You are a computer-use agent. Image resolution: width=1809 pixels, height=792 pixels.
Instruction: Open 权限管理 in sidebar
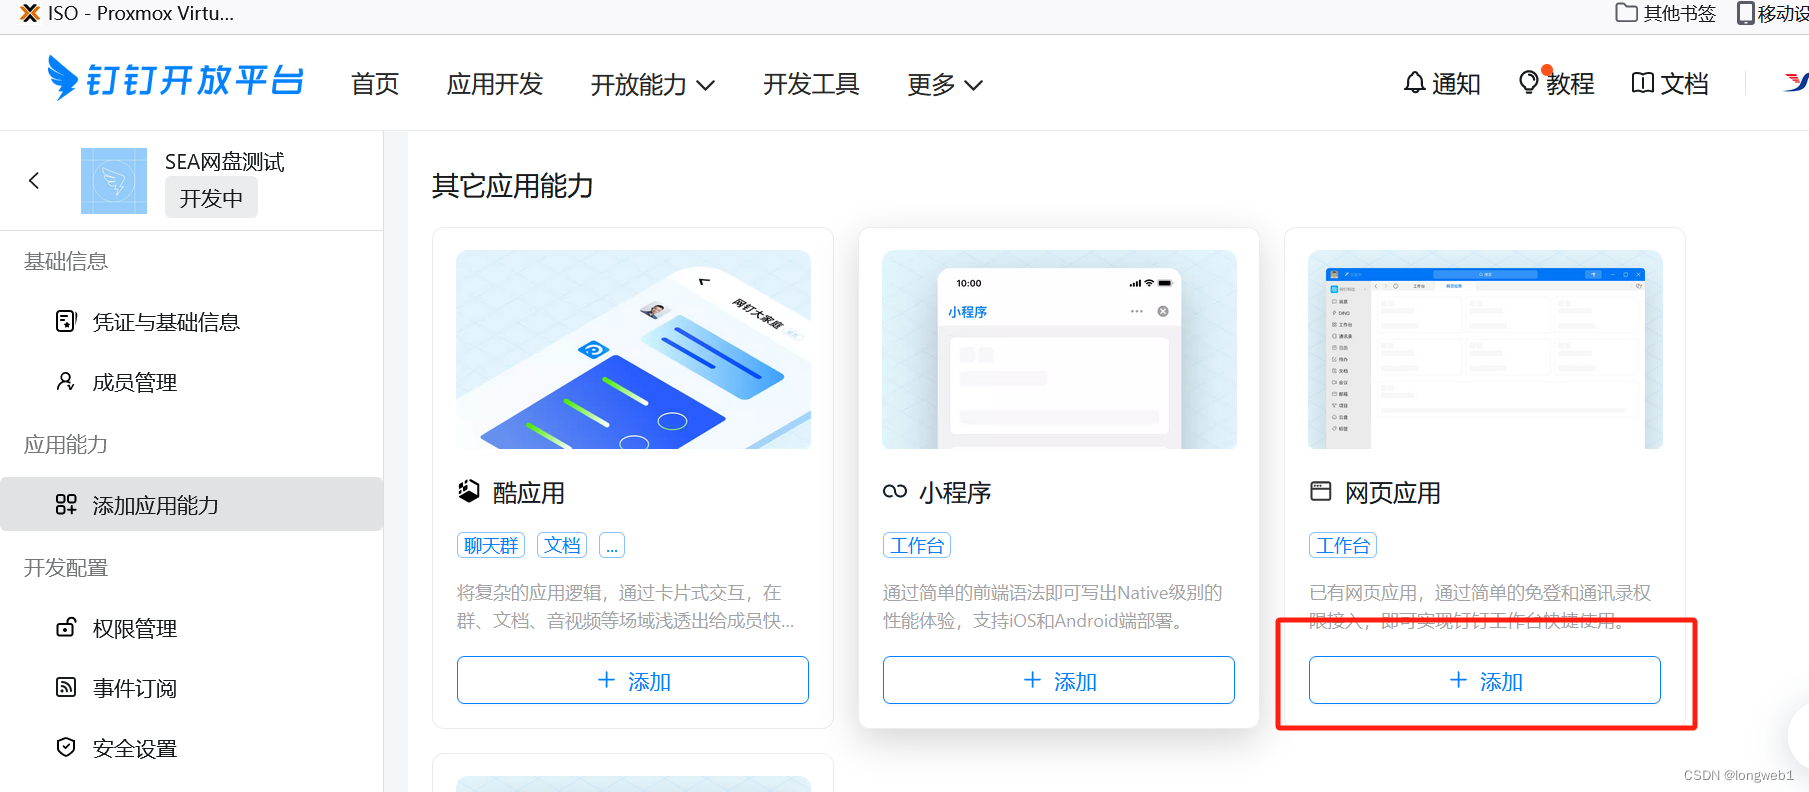[x=192, y=628]
